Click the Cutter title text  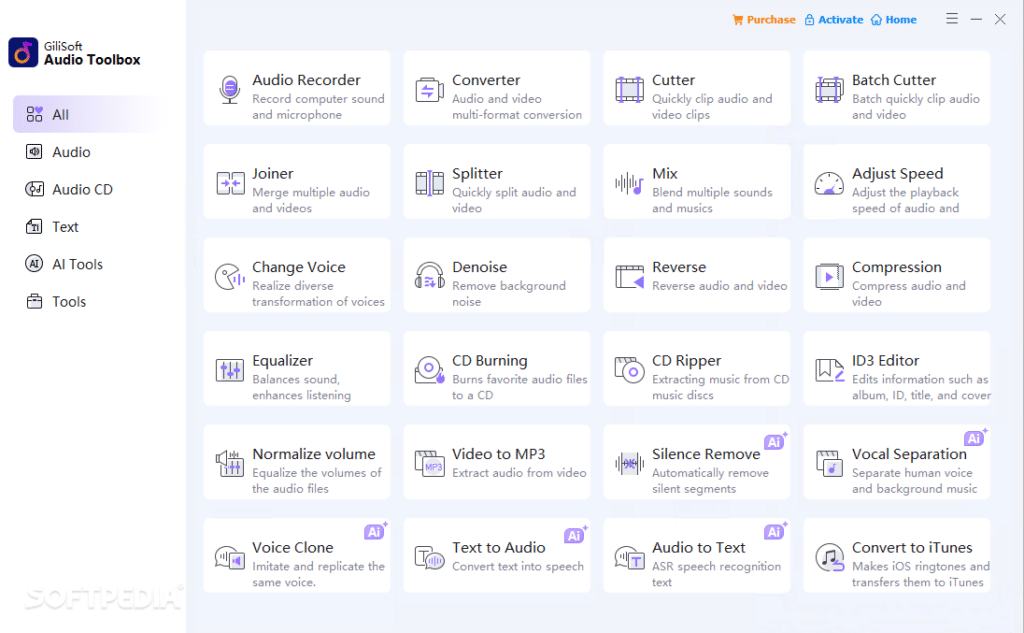point(673,80)
